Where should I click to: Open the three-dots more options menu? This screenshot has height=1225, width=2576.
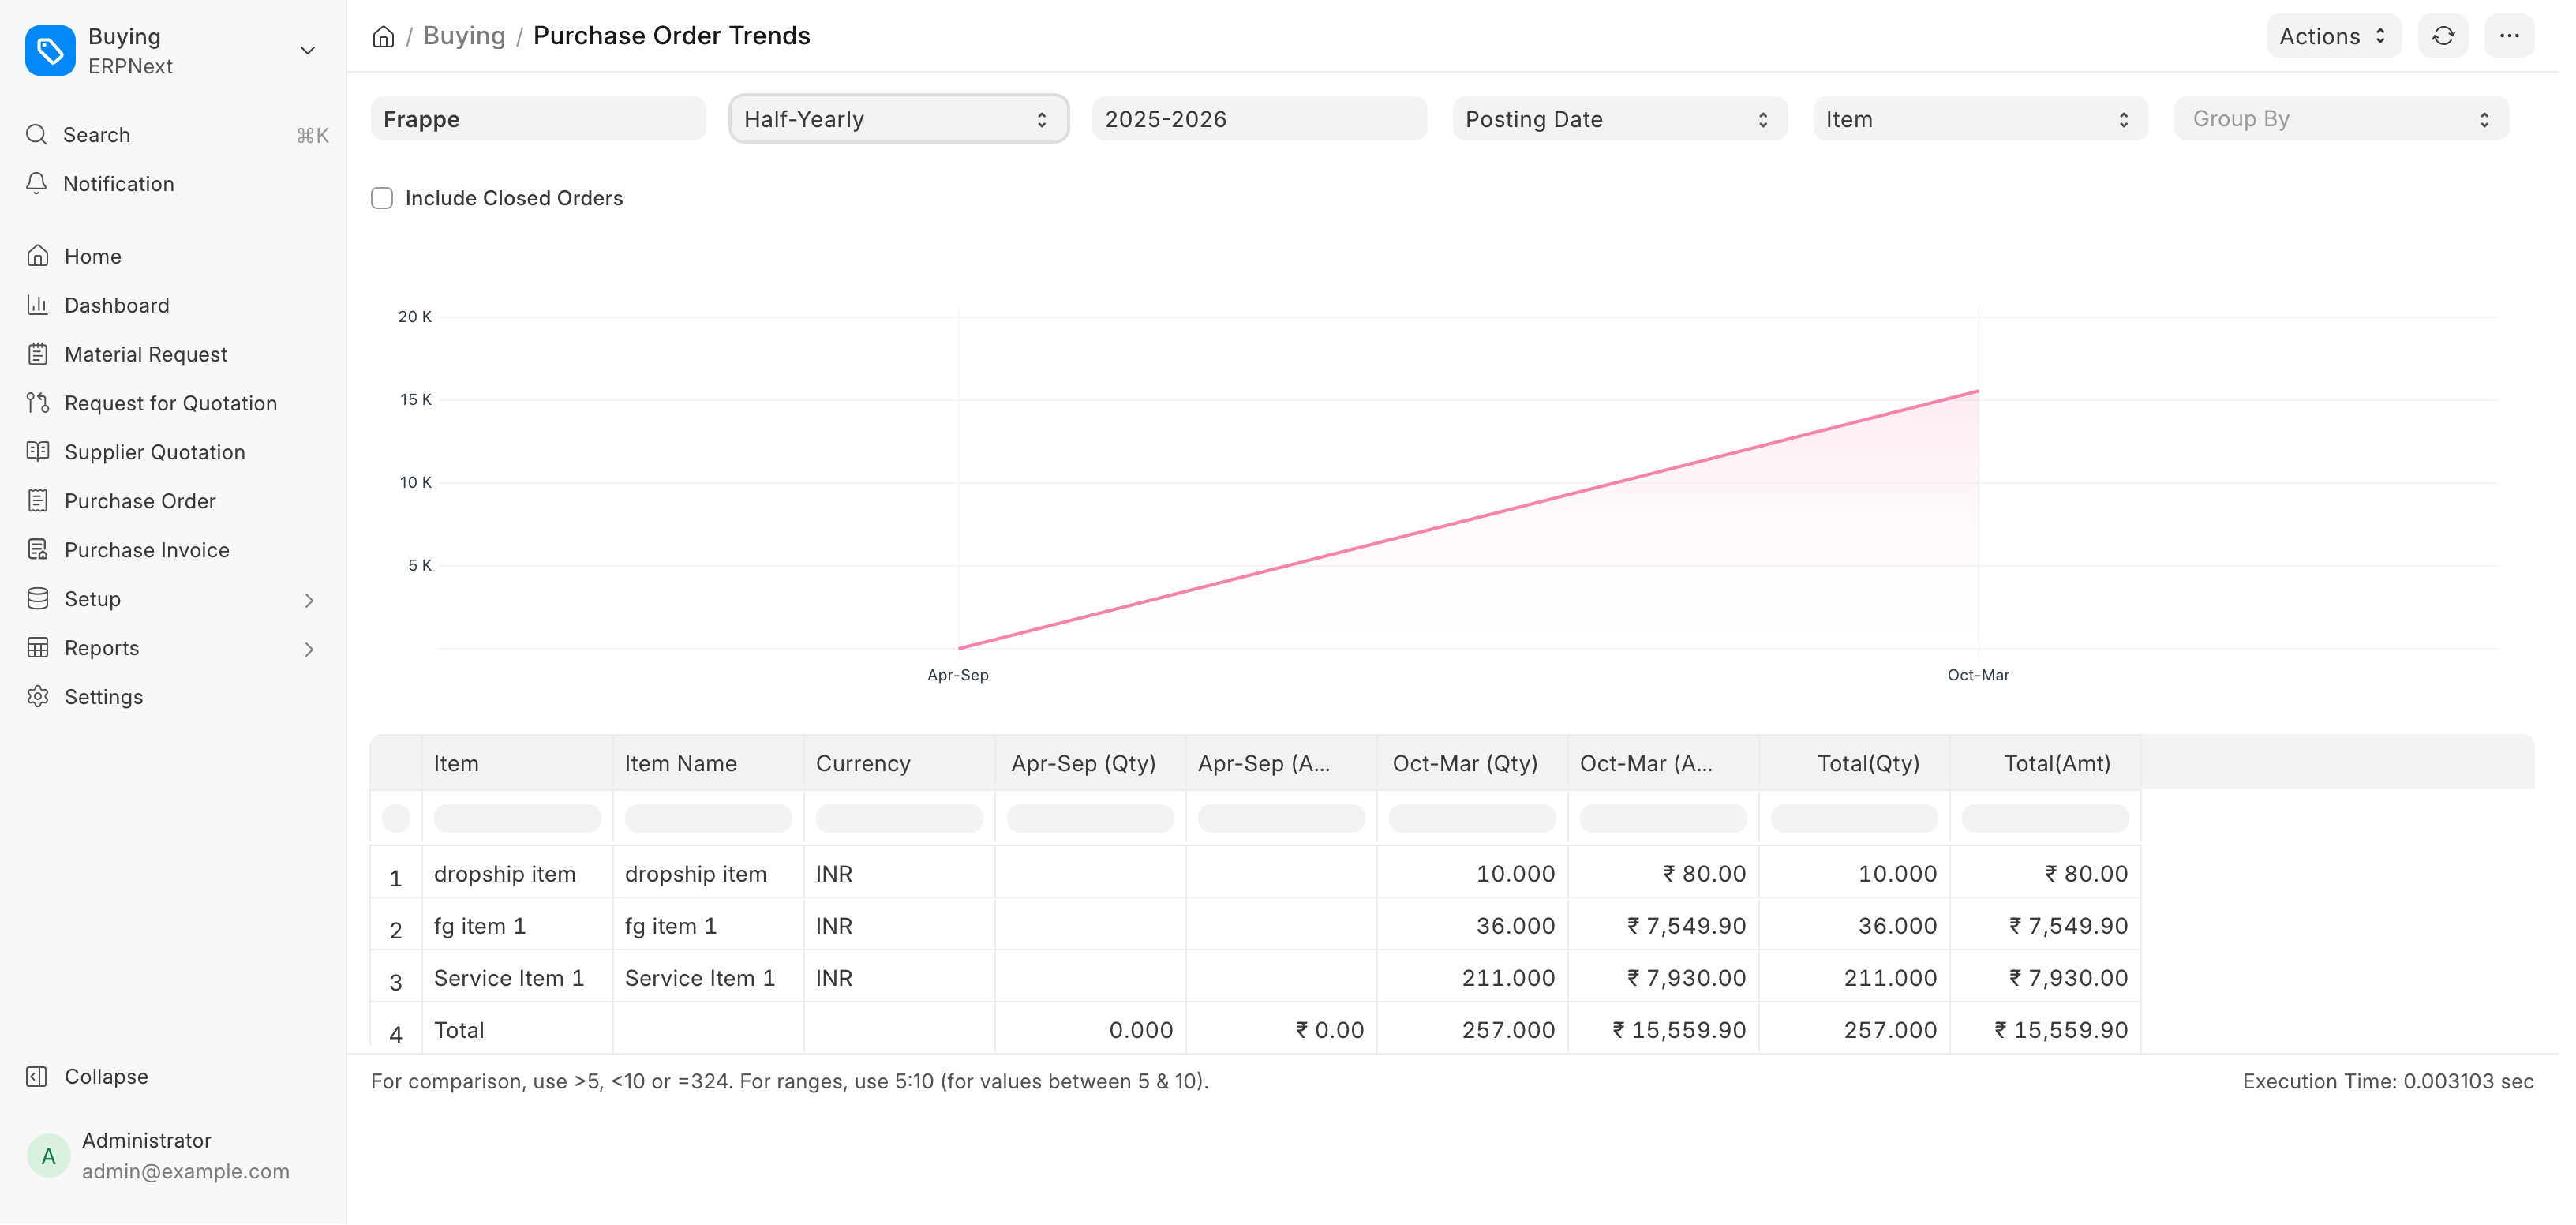pos(2509,36)
